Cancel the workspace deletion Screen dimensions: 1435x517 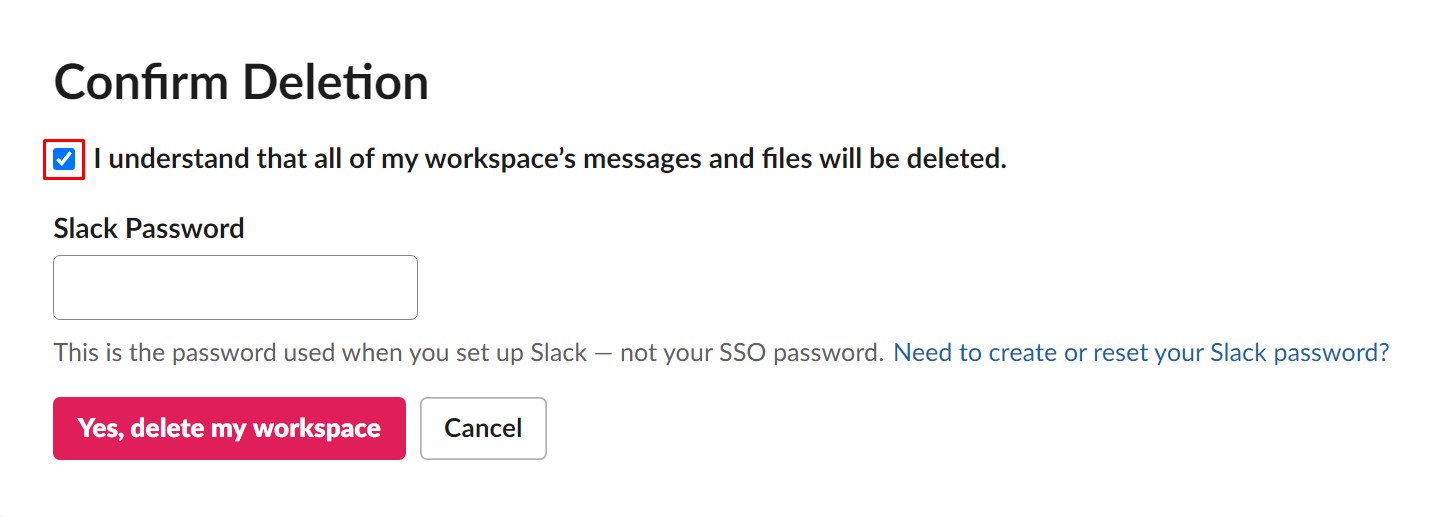483,428
